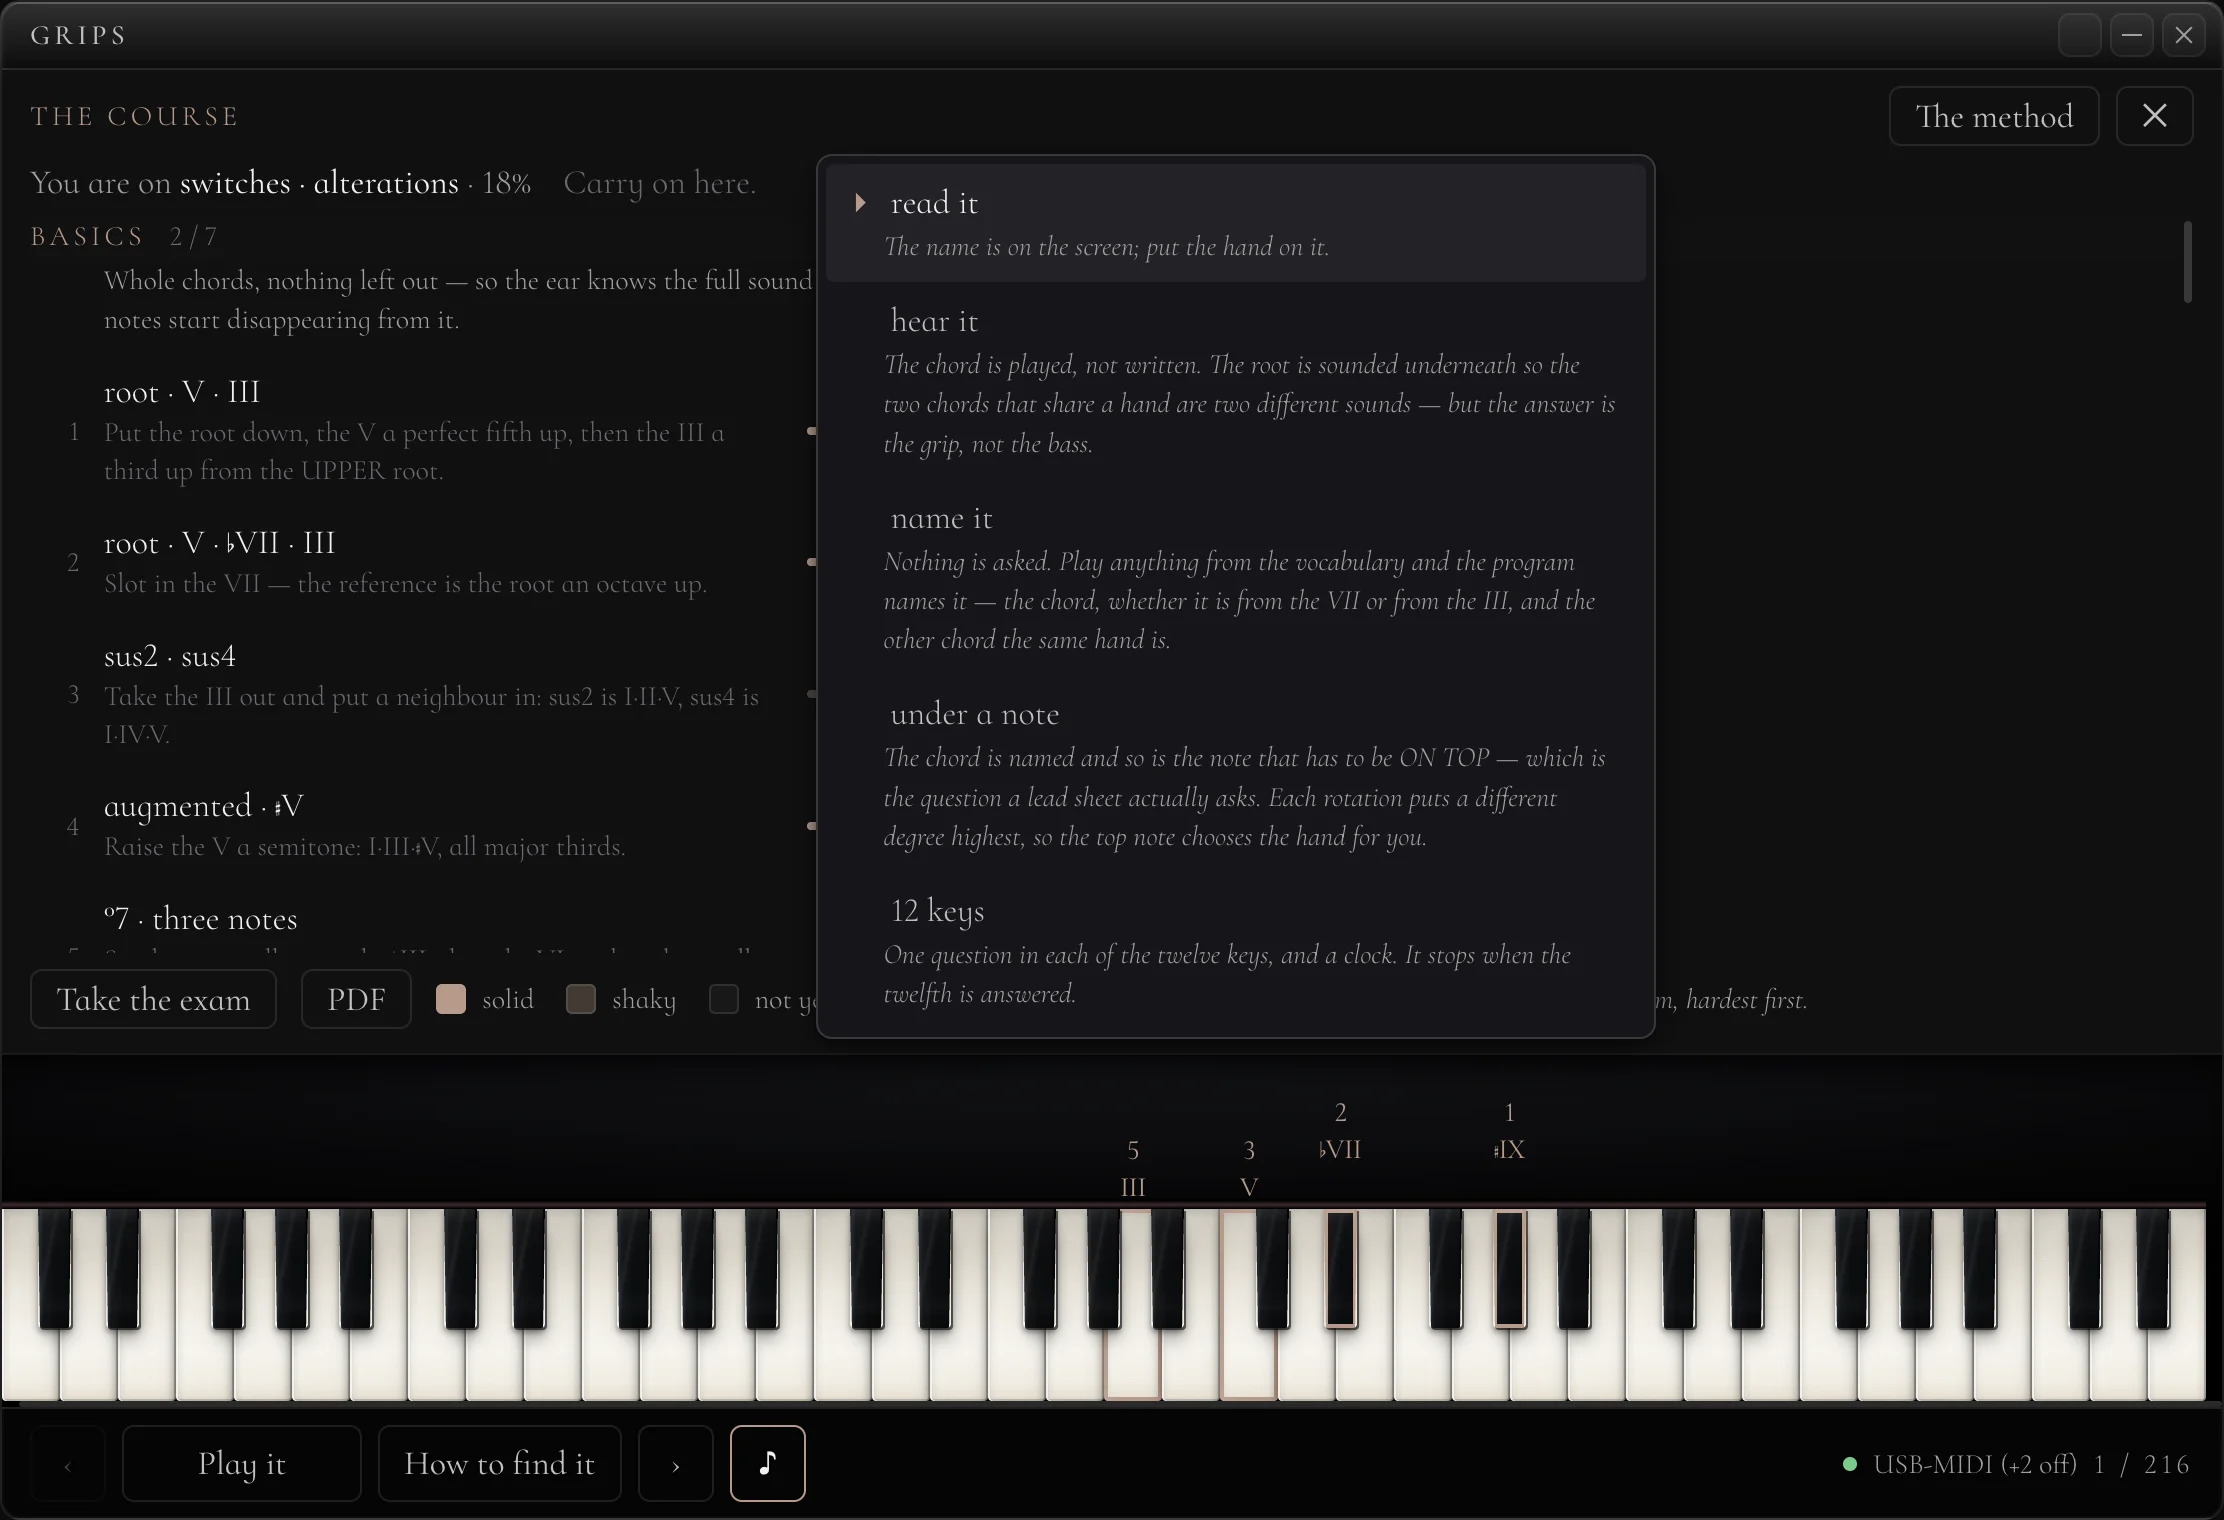
Task: Close the Grips application window
Action: point(2184,35)
